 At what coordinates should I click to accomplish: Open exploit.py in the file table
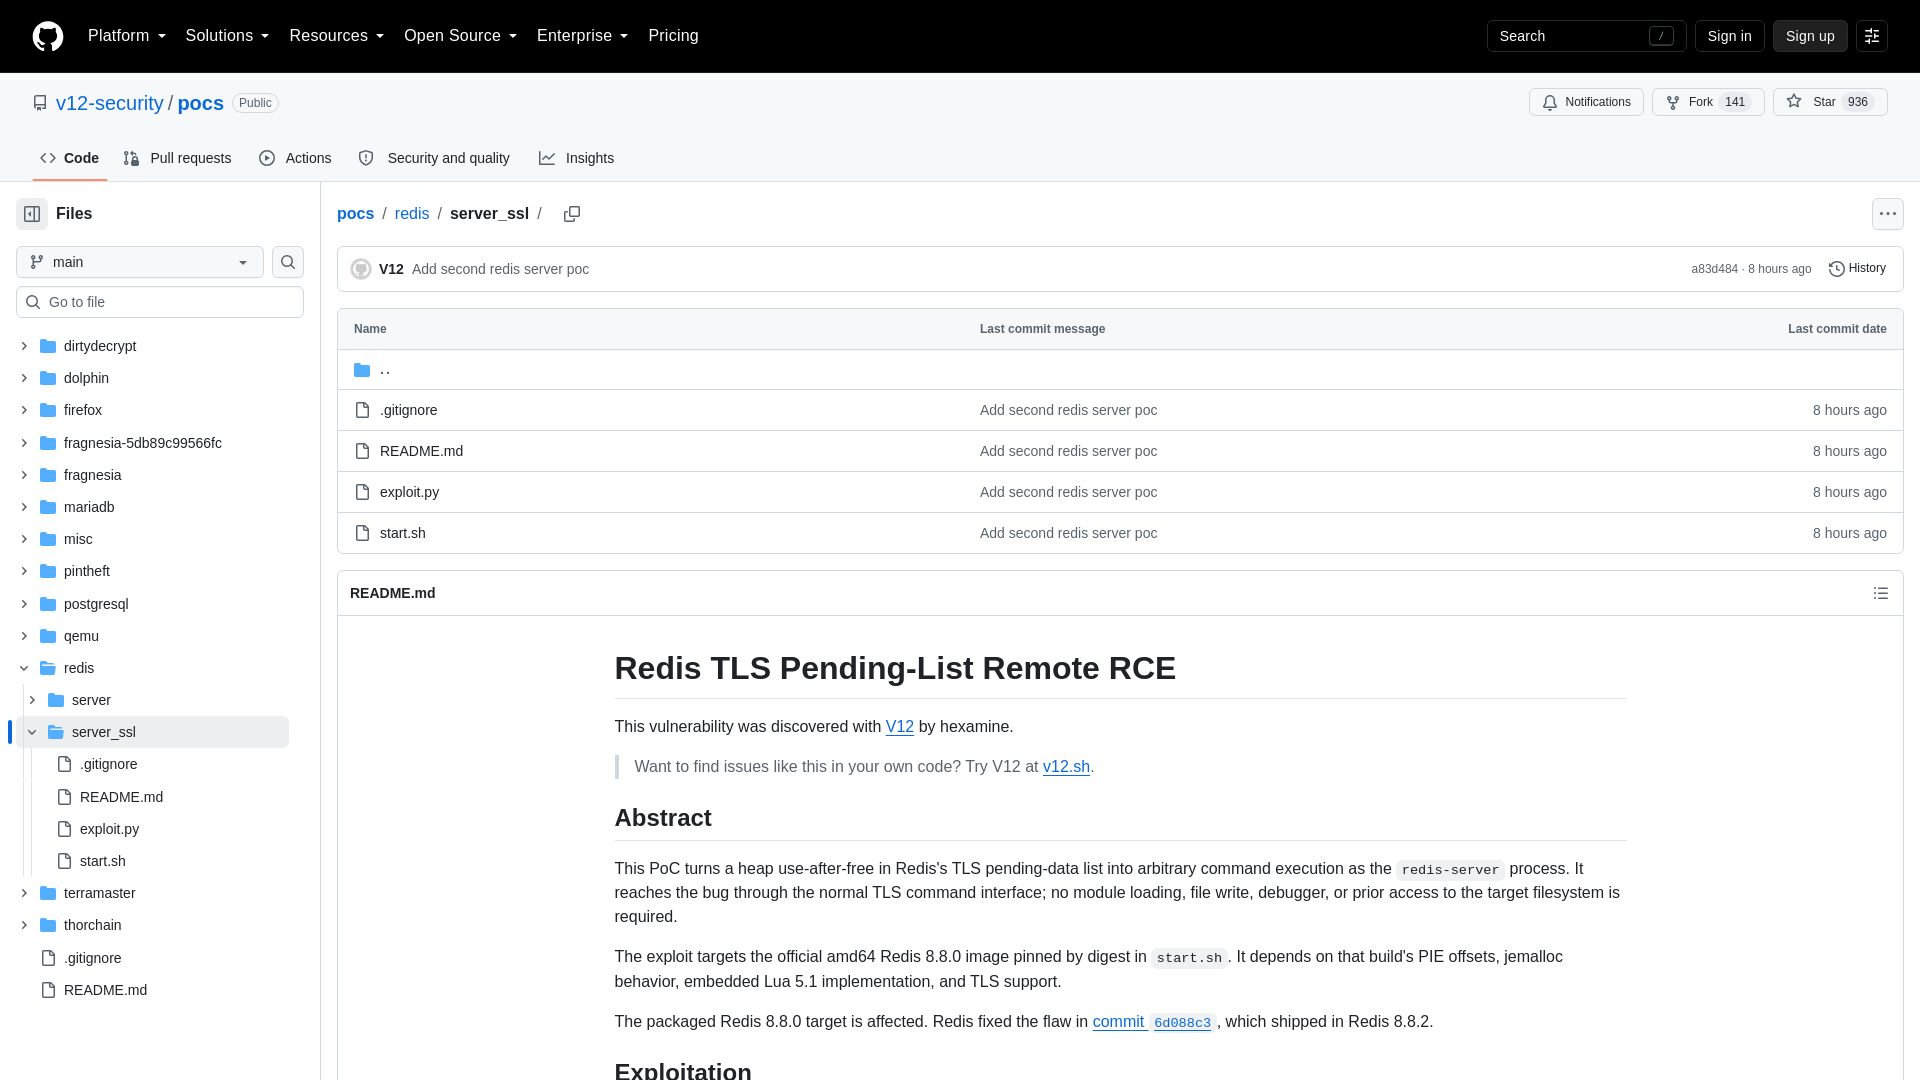click(x=409, y=492)
